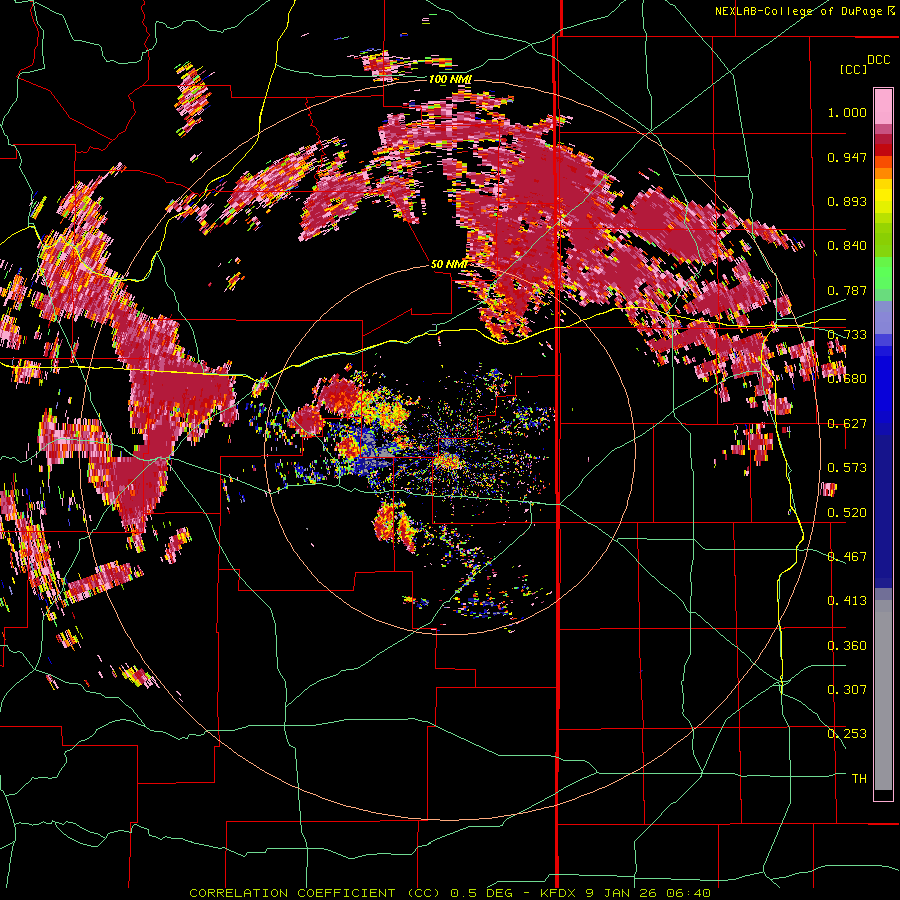The width and height of the screenshot is (900, 900).
Task: Select the 0.573 scale value
Action: pos(847,468)
